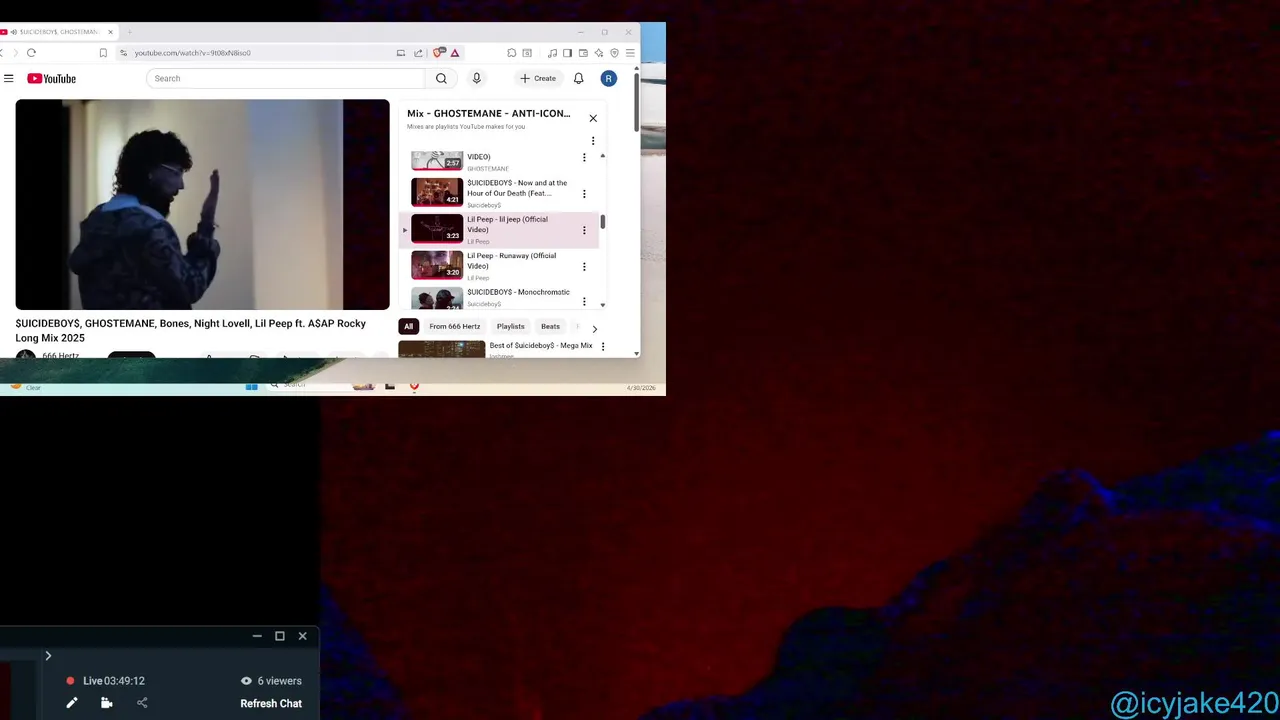Click the stream share icon
This screenshot has width=1280, height=720.
tap(142, 703)
